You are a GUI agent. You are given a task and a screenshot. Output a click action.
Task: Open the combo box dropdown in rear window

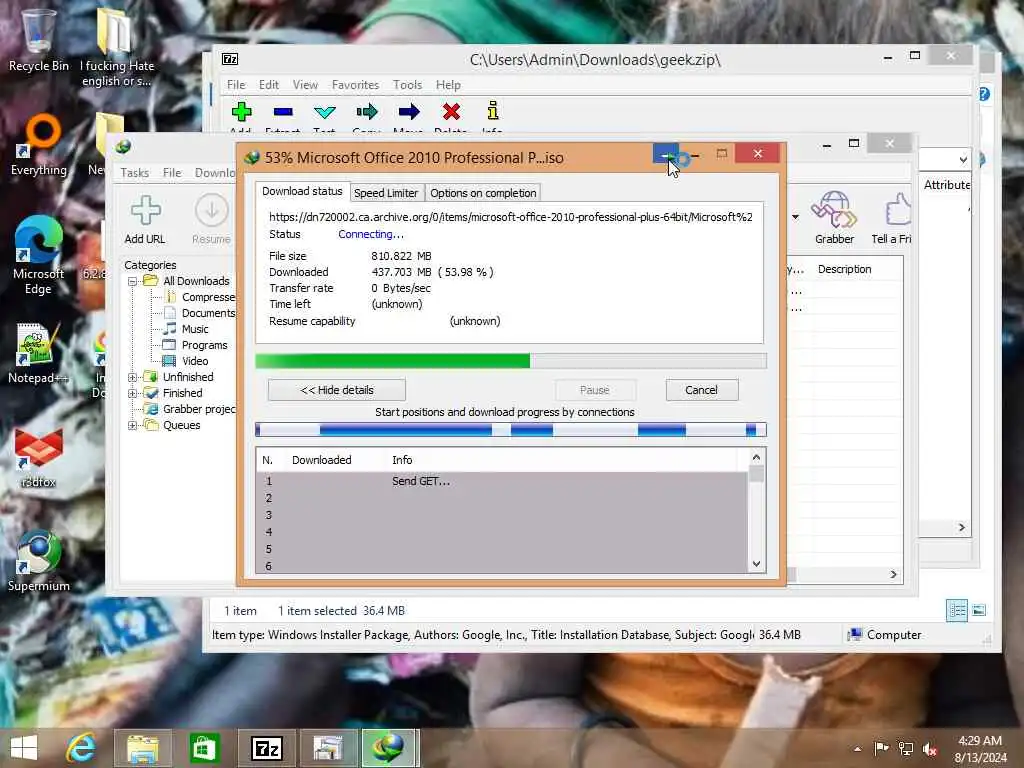963,159
